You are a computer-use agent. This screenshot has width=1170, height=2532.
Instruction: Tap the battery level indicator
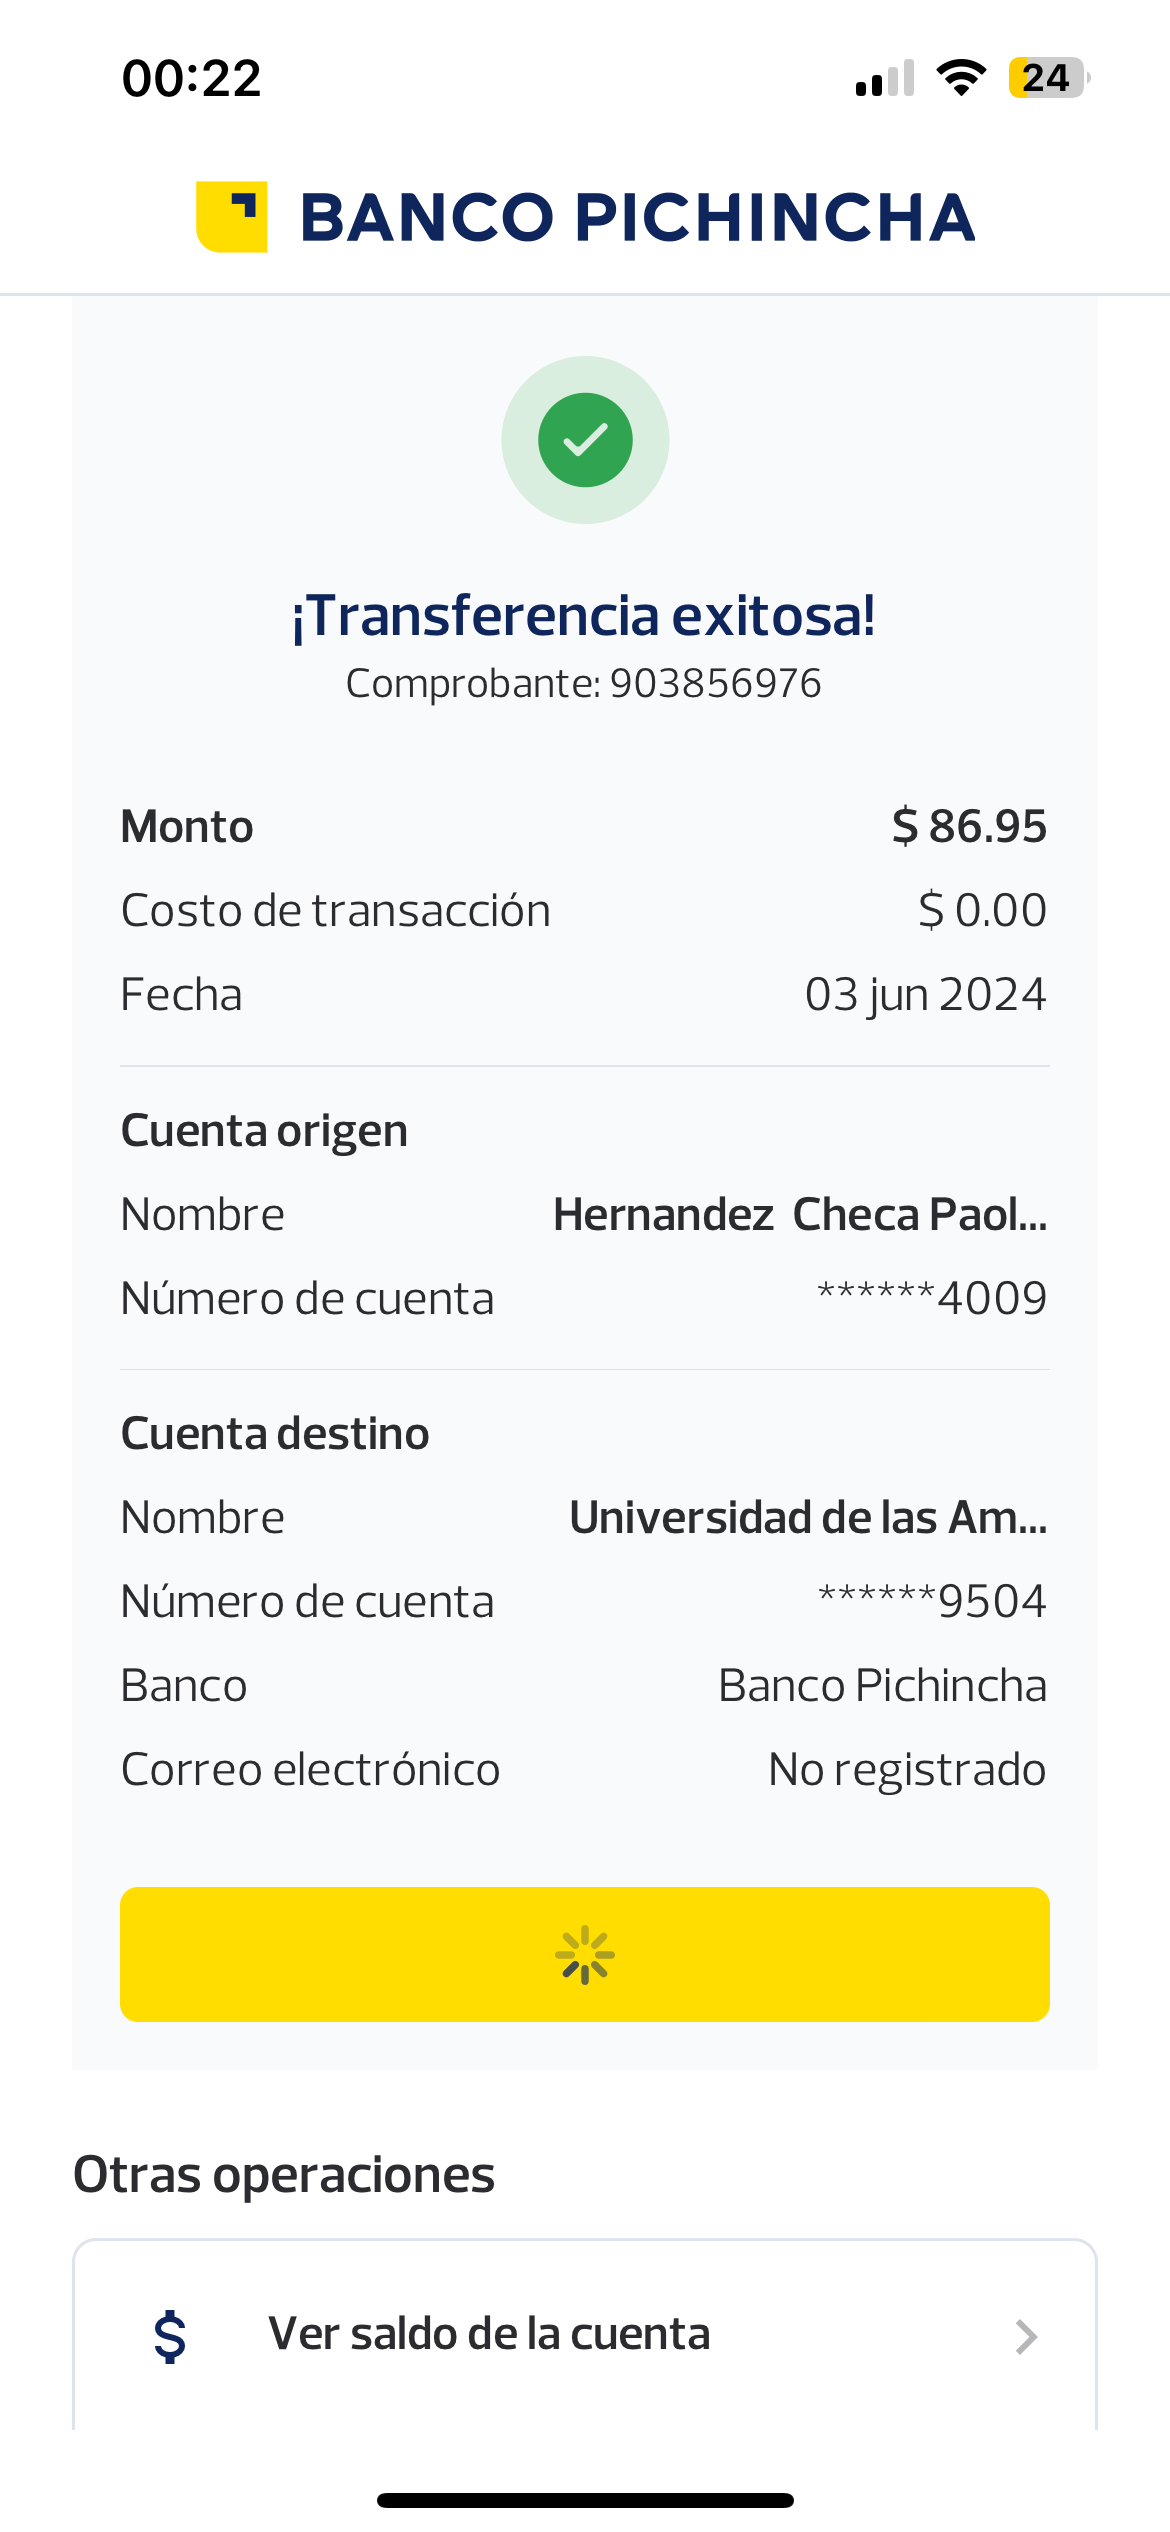(x=1047, y=78)
